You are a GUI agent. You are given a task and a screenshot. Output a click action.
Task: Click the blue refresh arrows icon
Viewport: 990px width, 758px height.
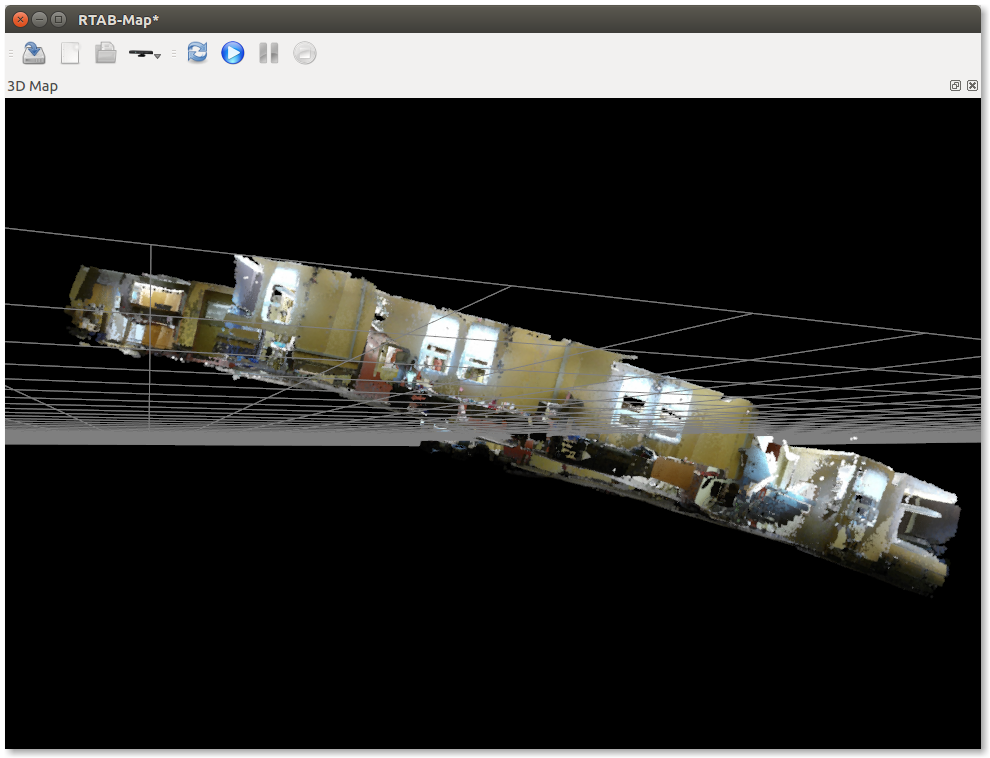pos(198,53)
